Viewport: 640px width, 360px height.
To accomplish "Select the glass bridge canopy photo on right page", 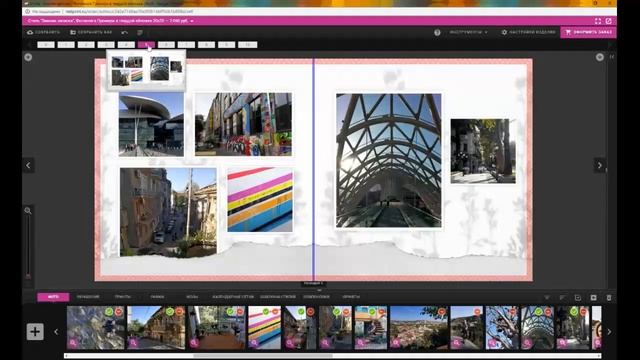I will point(389,160).
